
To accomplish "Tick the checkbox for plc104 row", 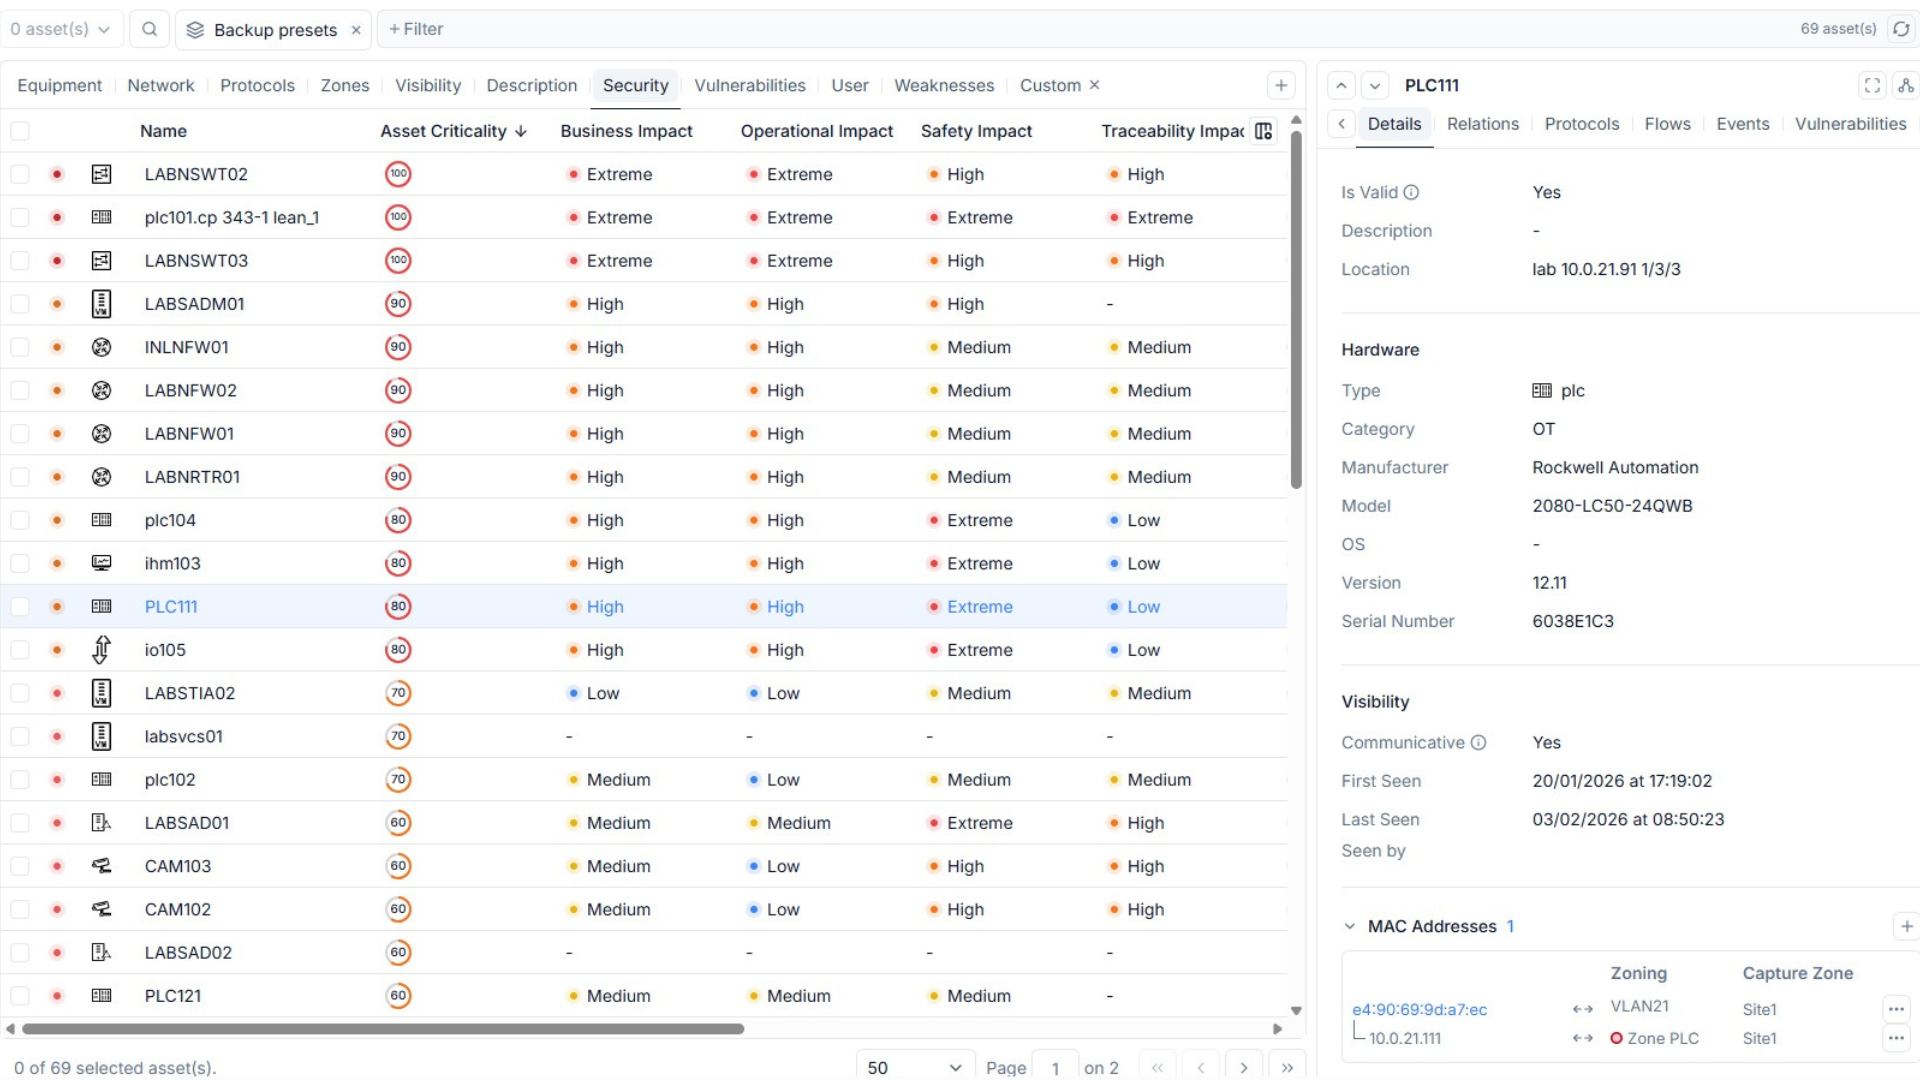I will pyautogui.click(x=20, y=520).
